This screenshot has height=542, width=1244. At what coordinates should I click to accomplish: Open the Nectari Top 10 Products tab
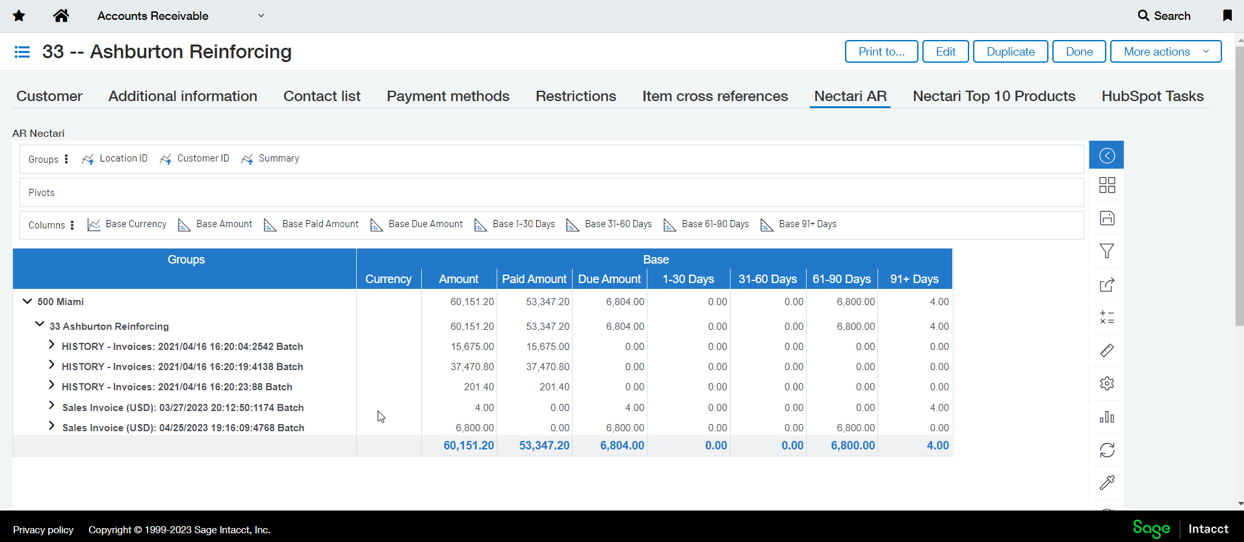(994, 96)
